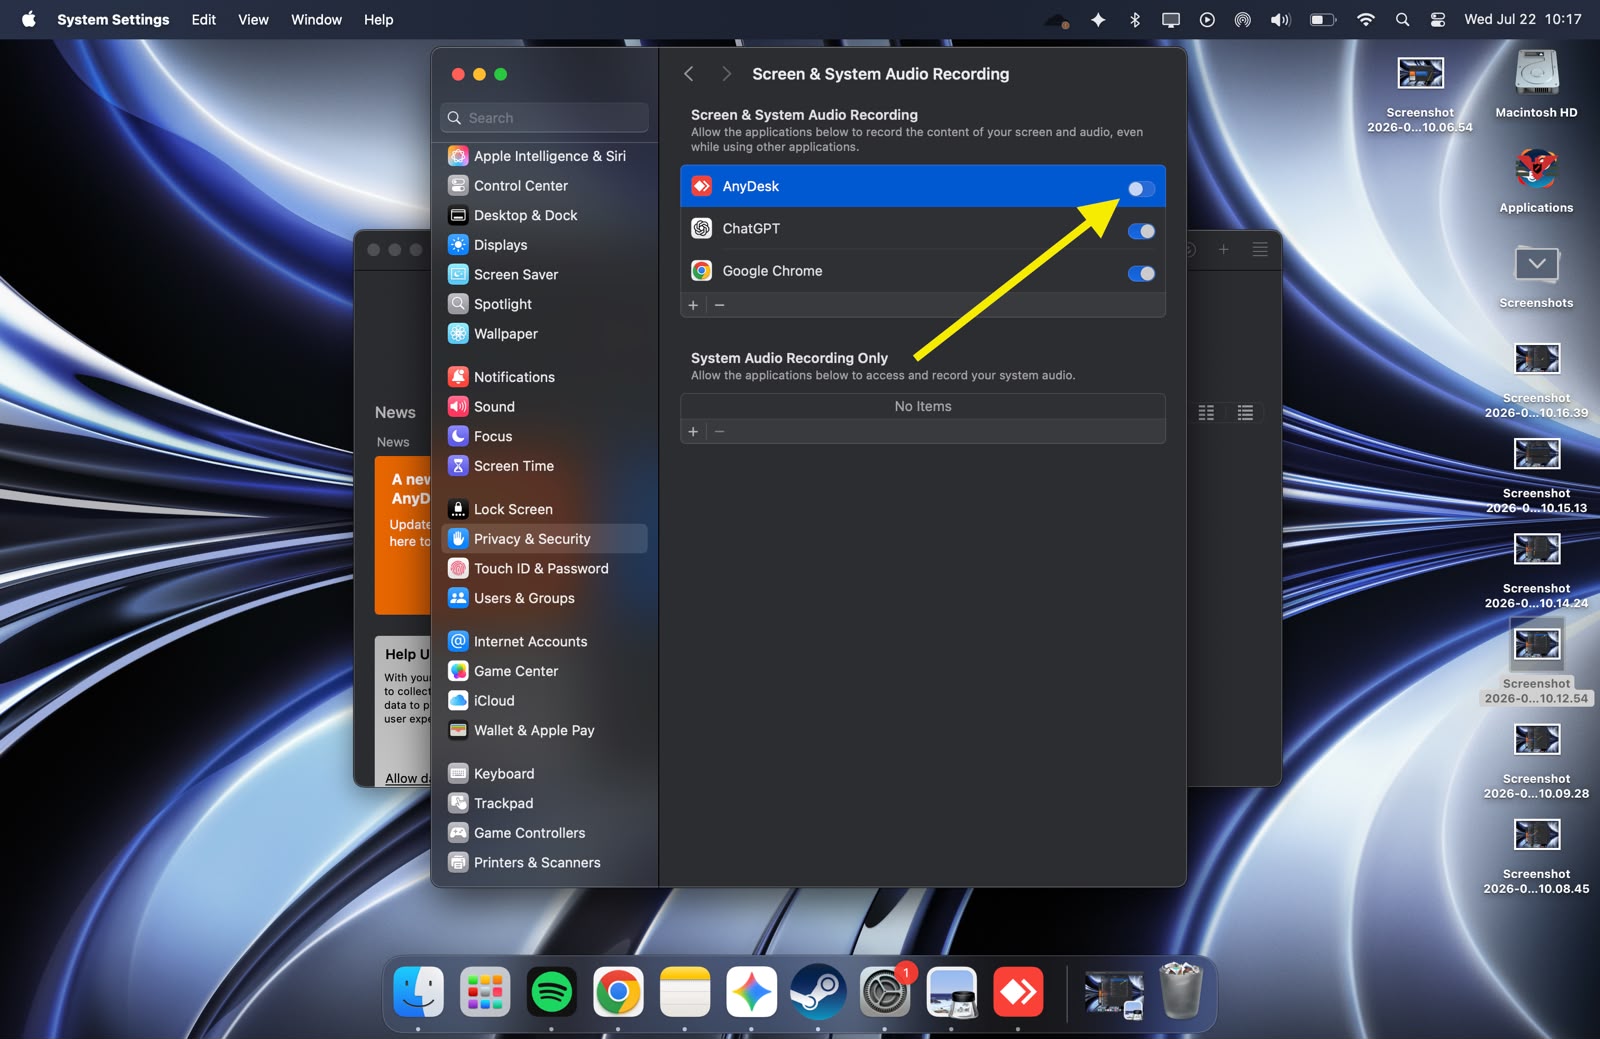Open the System Settings app menu
Screen dimensions: 1600x1039
[113, 20]
